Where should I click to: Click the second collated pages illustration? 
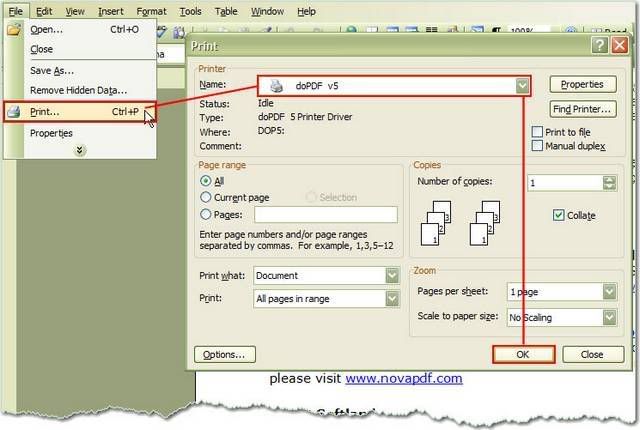(485, 223)
